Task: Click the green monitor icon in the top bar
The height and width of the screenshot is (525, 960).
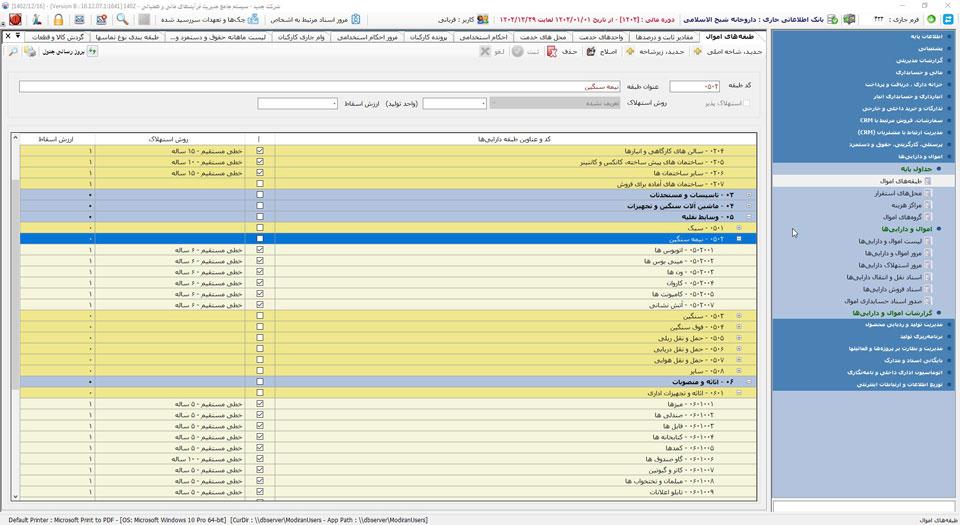Action: 849,20
